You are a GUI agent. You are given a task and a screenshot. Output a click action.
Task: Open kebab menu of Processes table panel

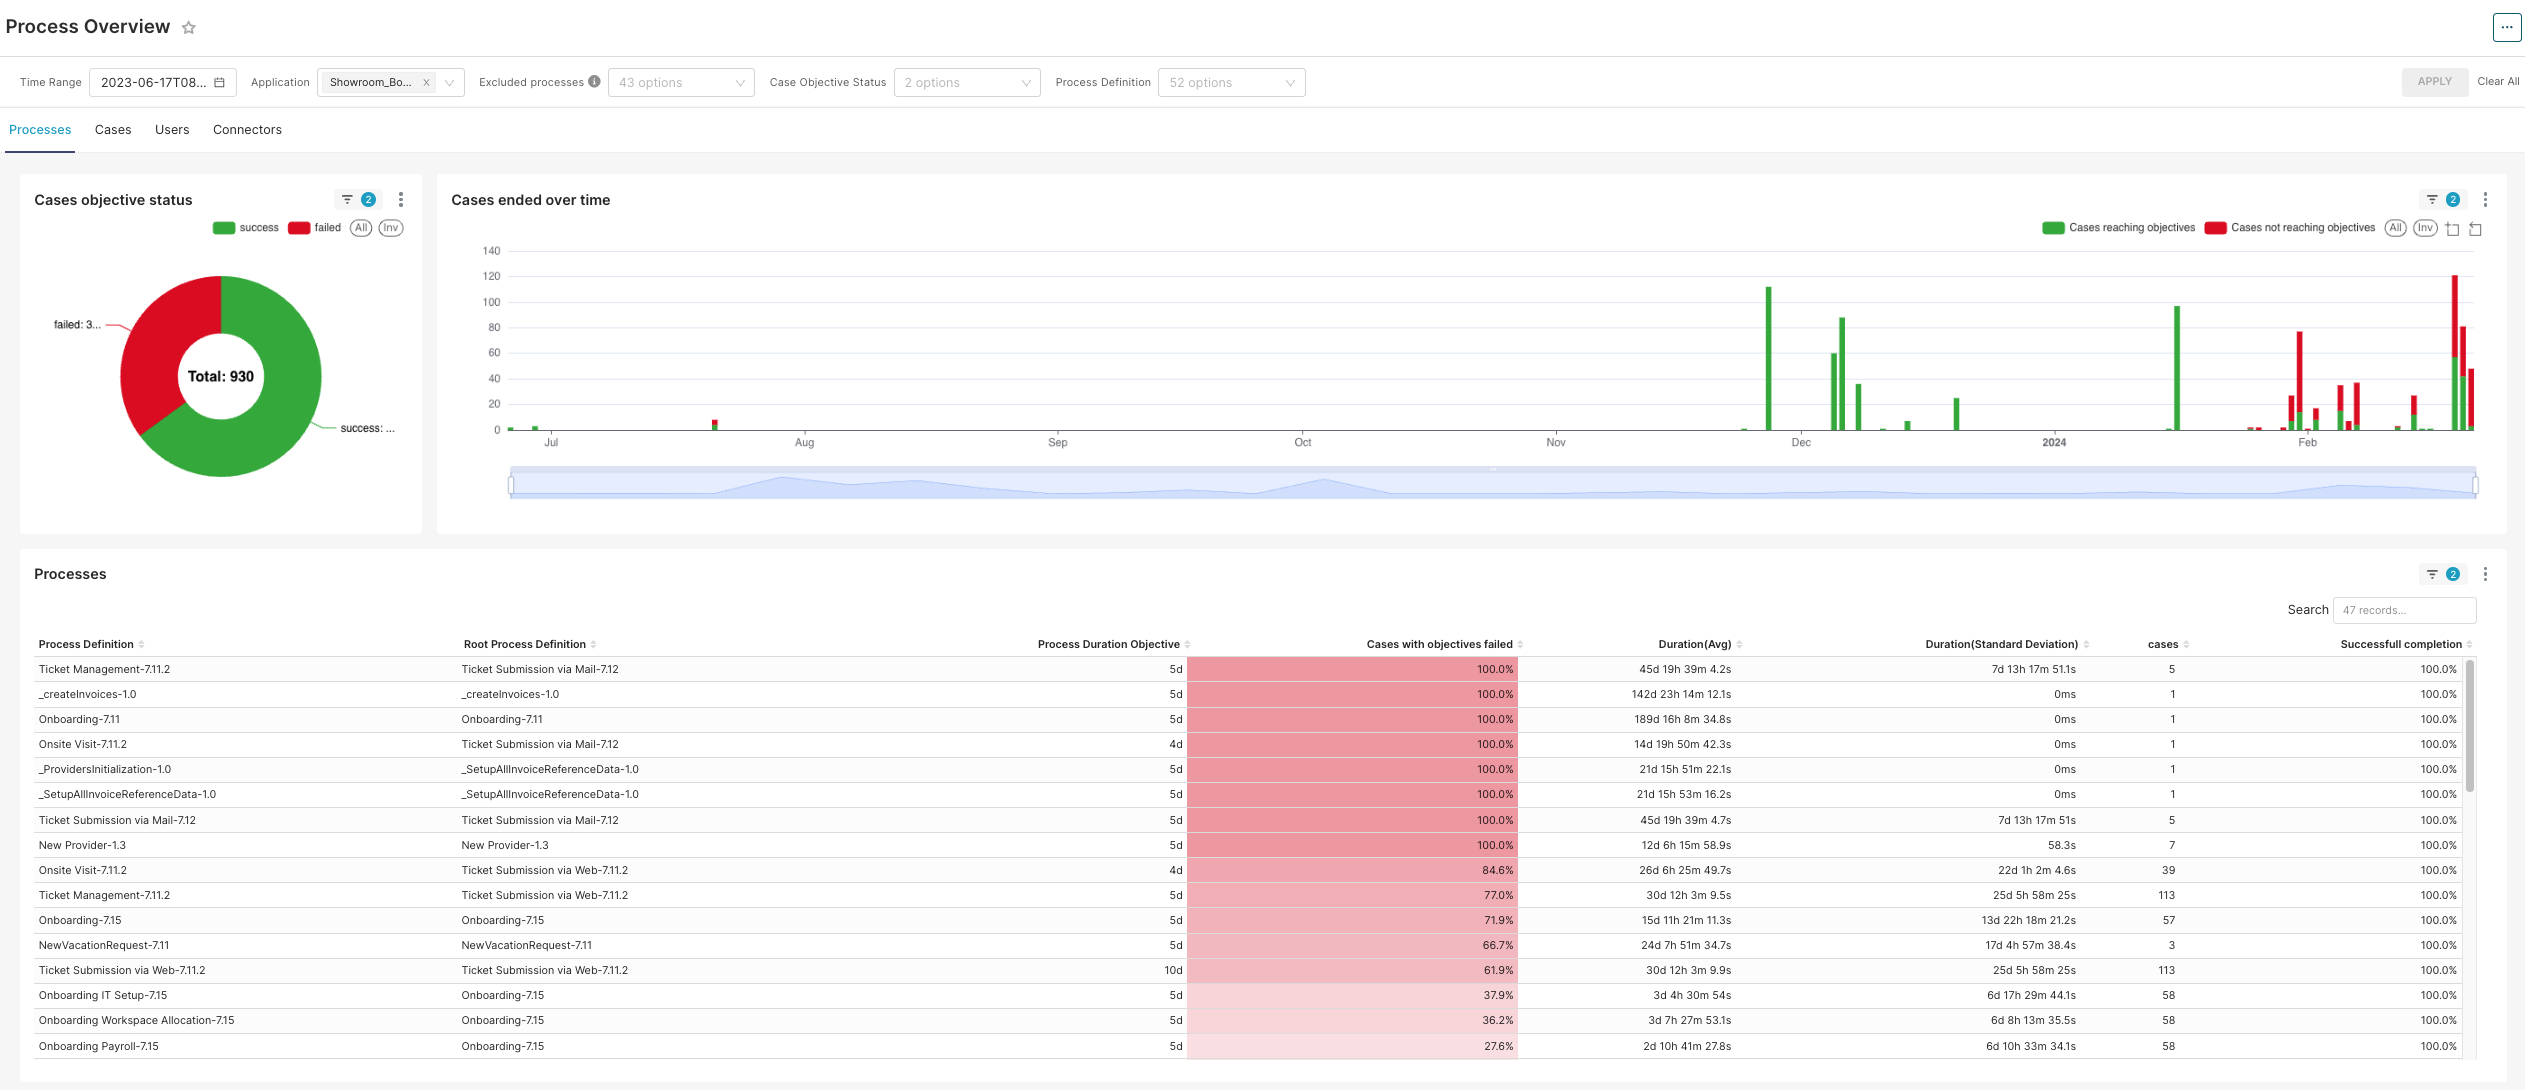pyautogui.click(x=2485, y=574)
